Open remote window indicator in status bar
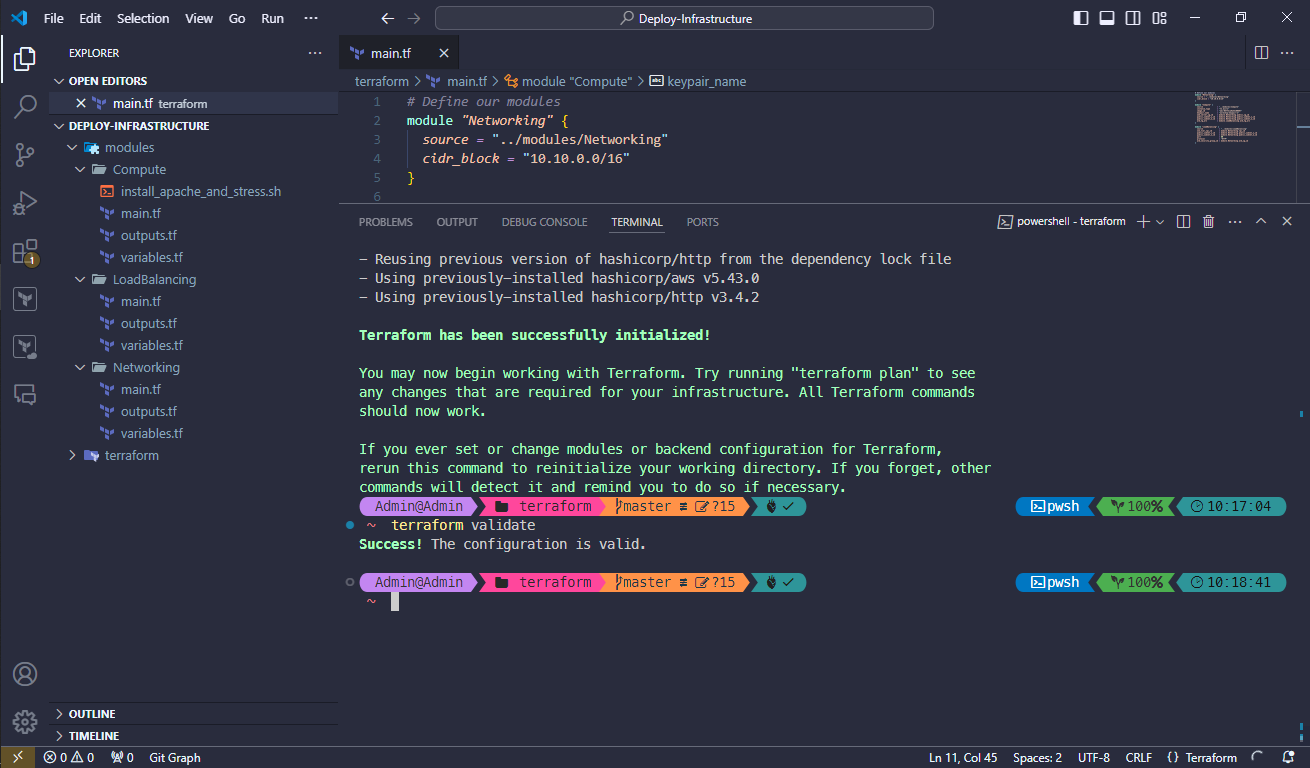Image resolution: width=1310 pixels, height=768 pixels. [17, 757]
